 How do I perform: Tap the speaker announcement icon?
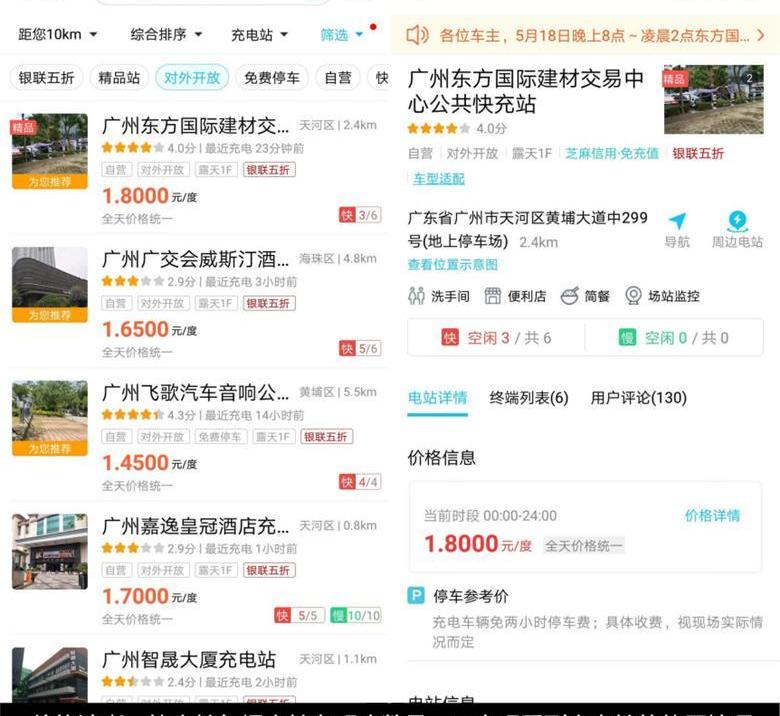[x=418, y=36]
